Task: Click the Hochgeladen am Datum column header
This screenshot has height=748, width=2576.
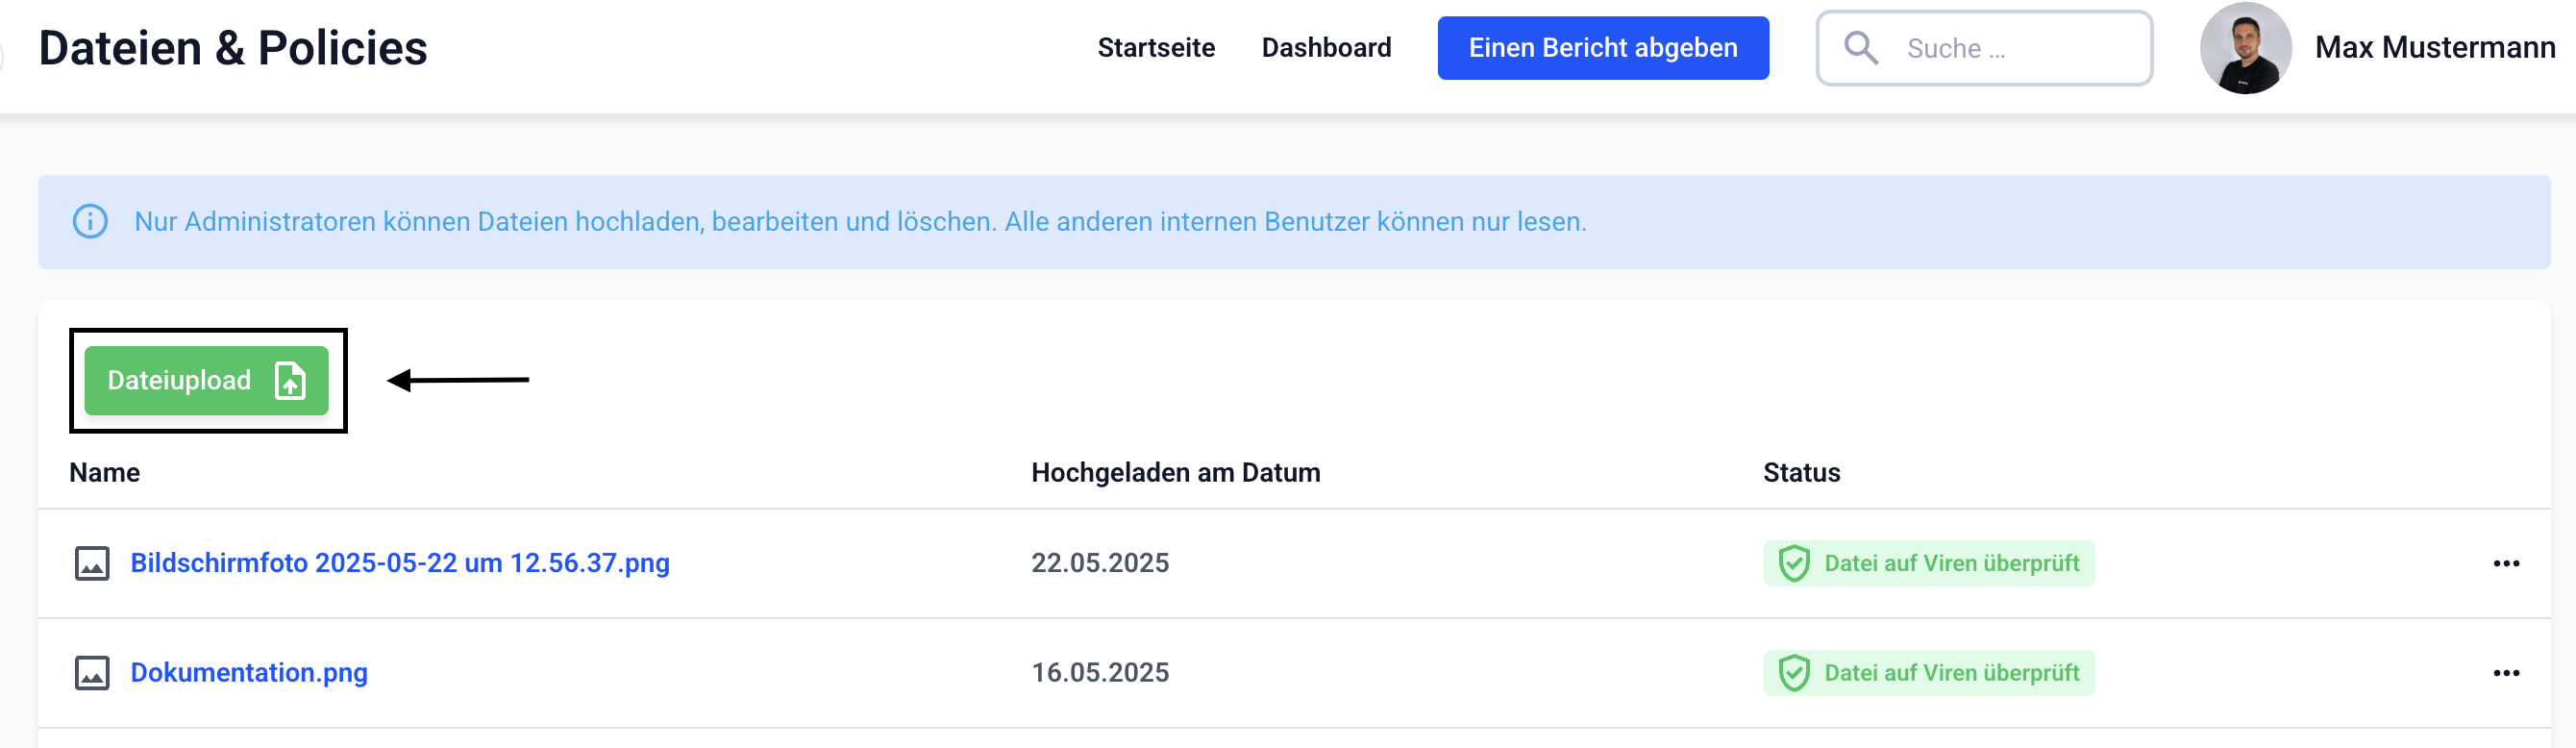Action: [1175, 473]
